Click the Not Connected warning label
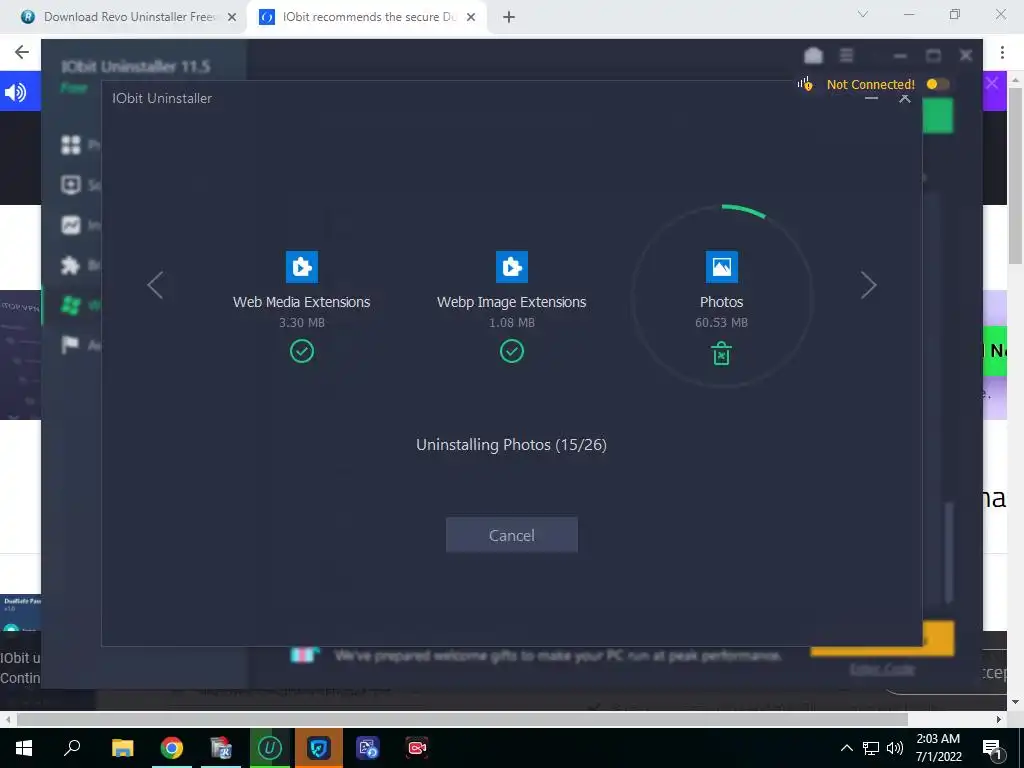 [x=871, y=84]
